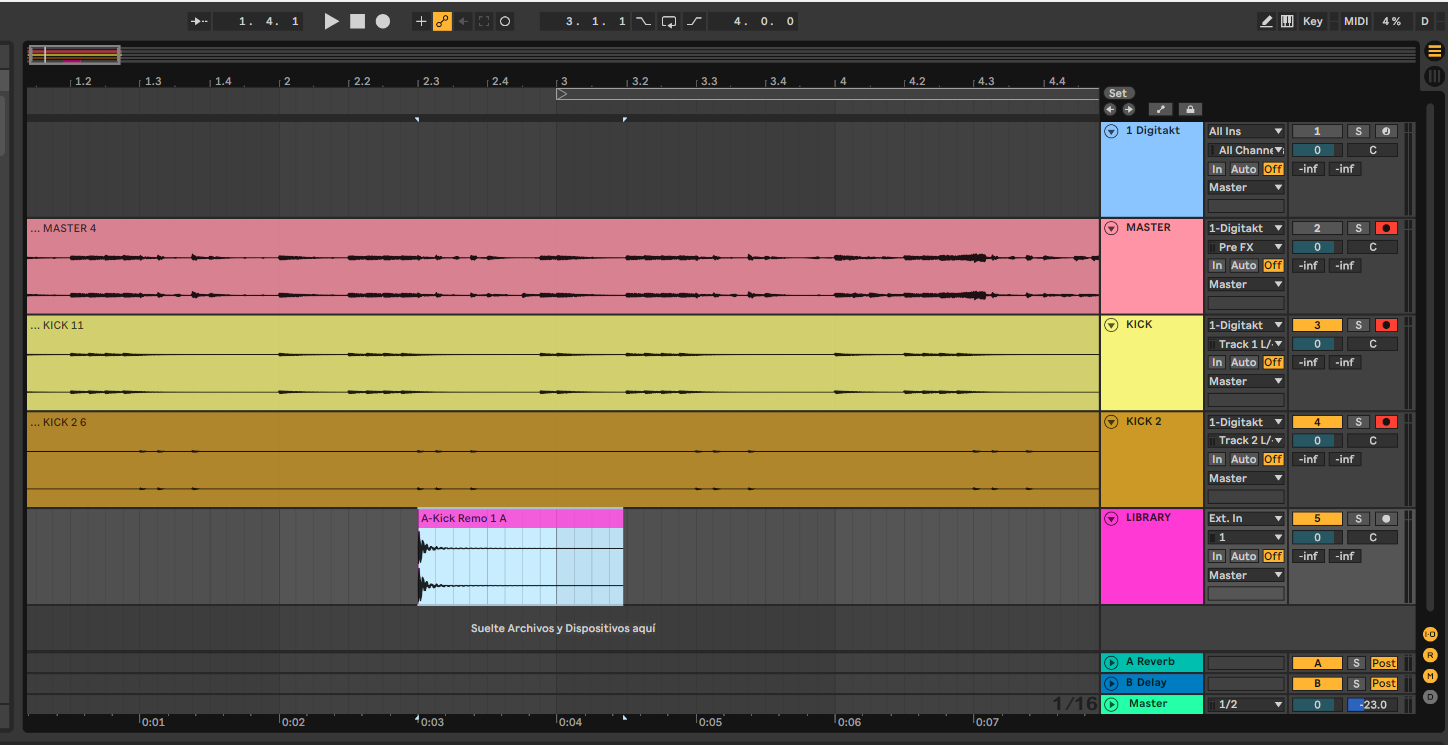This screenshot has width=1448, height=745.
Task: Toggle the I-O section visibility button
Action: [x=1430, y=634]
